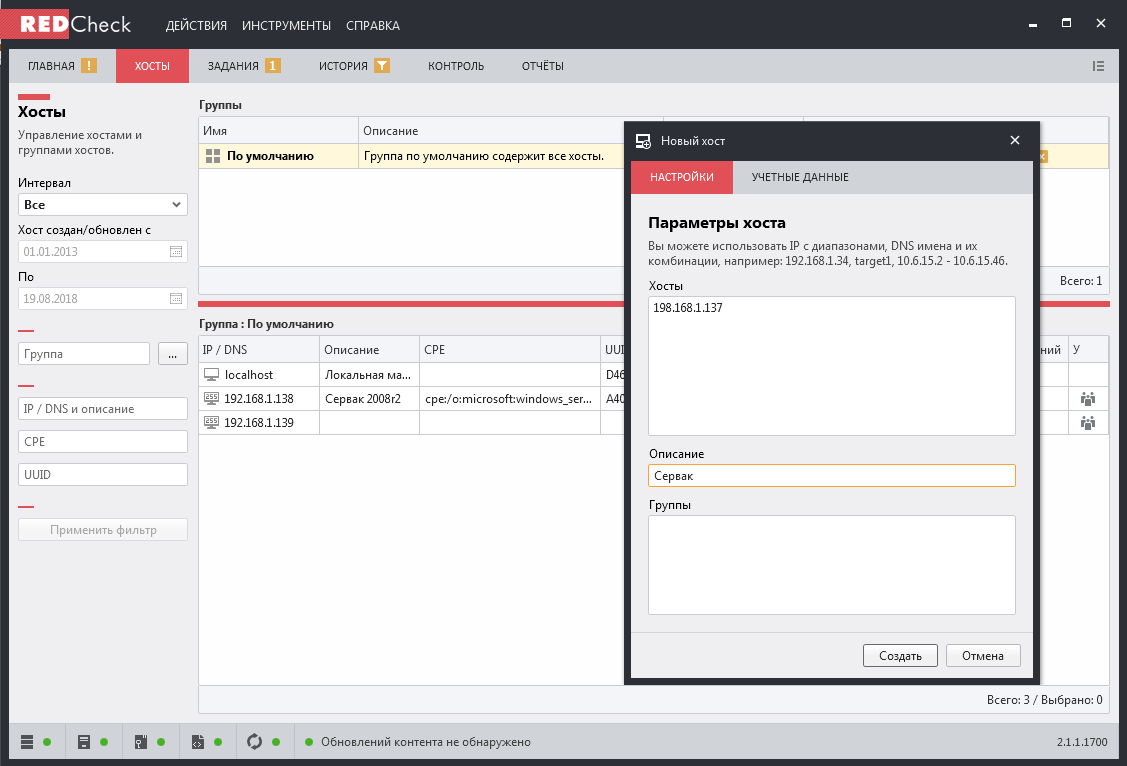Click the third status bar storage icon

pyautogui.click(x=141, y=742)
